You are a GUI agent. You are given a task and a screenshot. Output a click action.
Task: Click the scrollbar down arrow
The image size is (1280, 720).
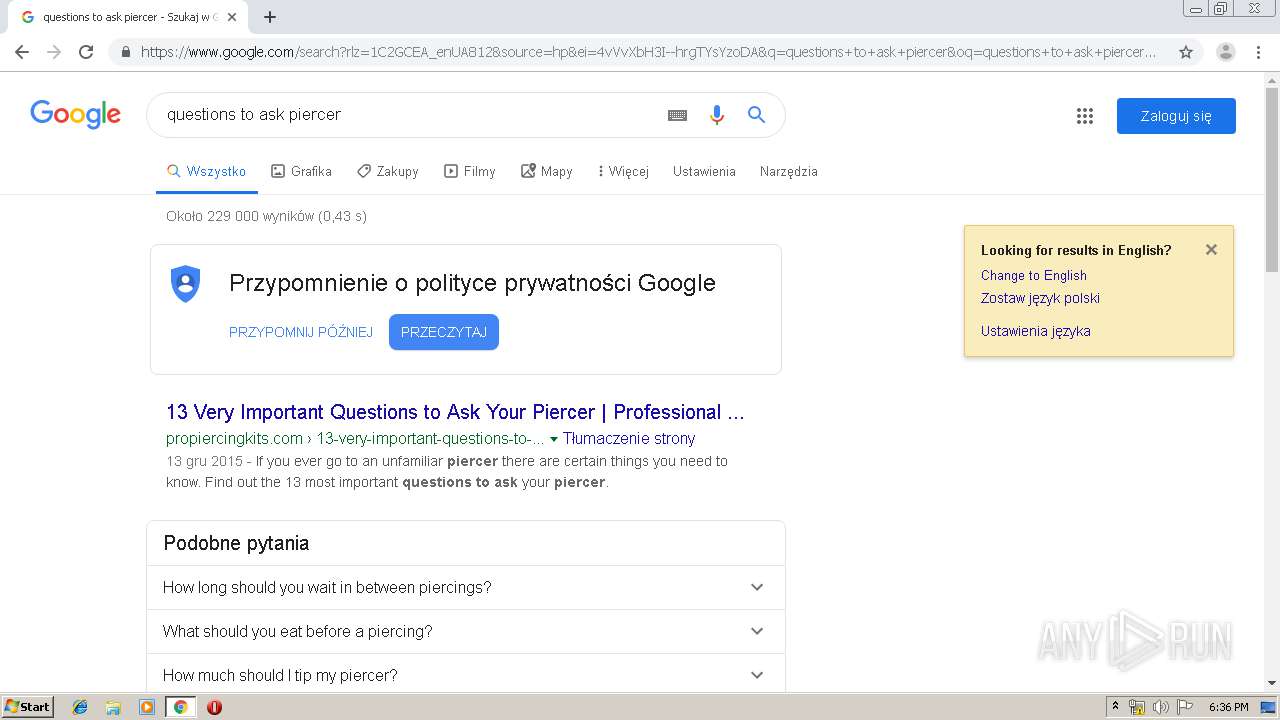1272,683
